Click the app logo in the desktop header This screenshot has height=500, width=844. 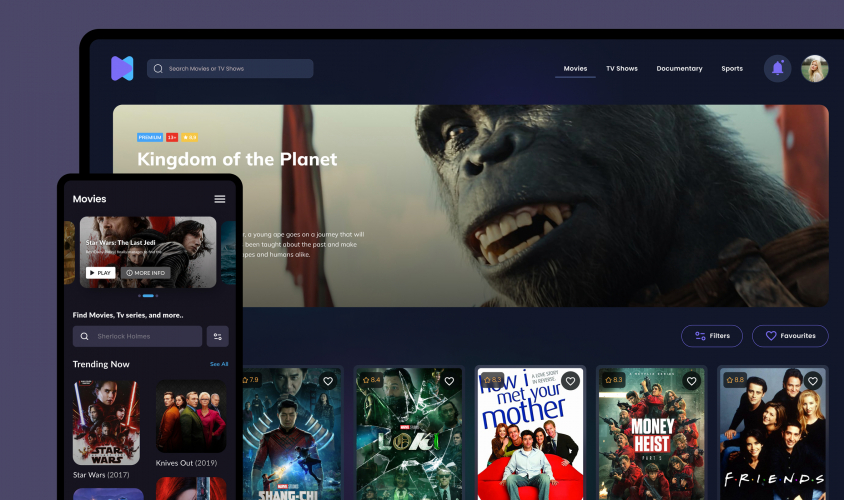pyautogui.click(x=122, y=68)
